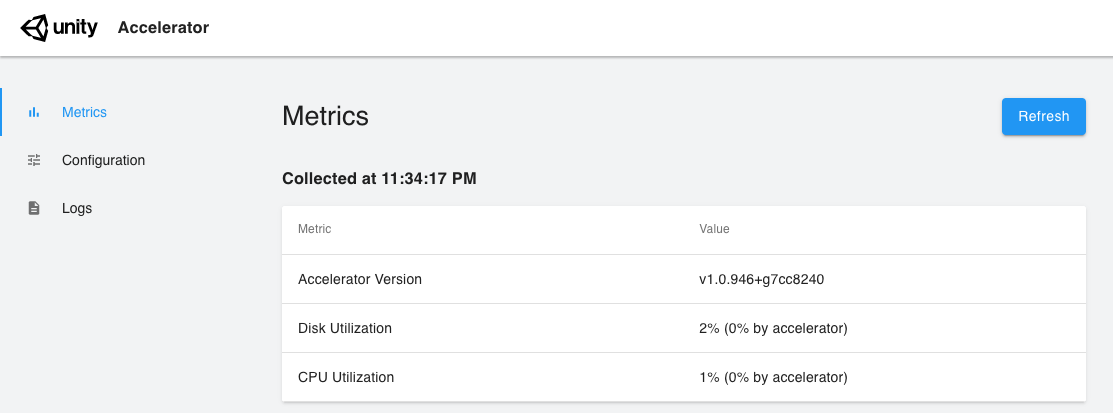
Task: Click the unity wordmark text
Action: 75,28
